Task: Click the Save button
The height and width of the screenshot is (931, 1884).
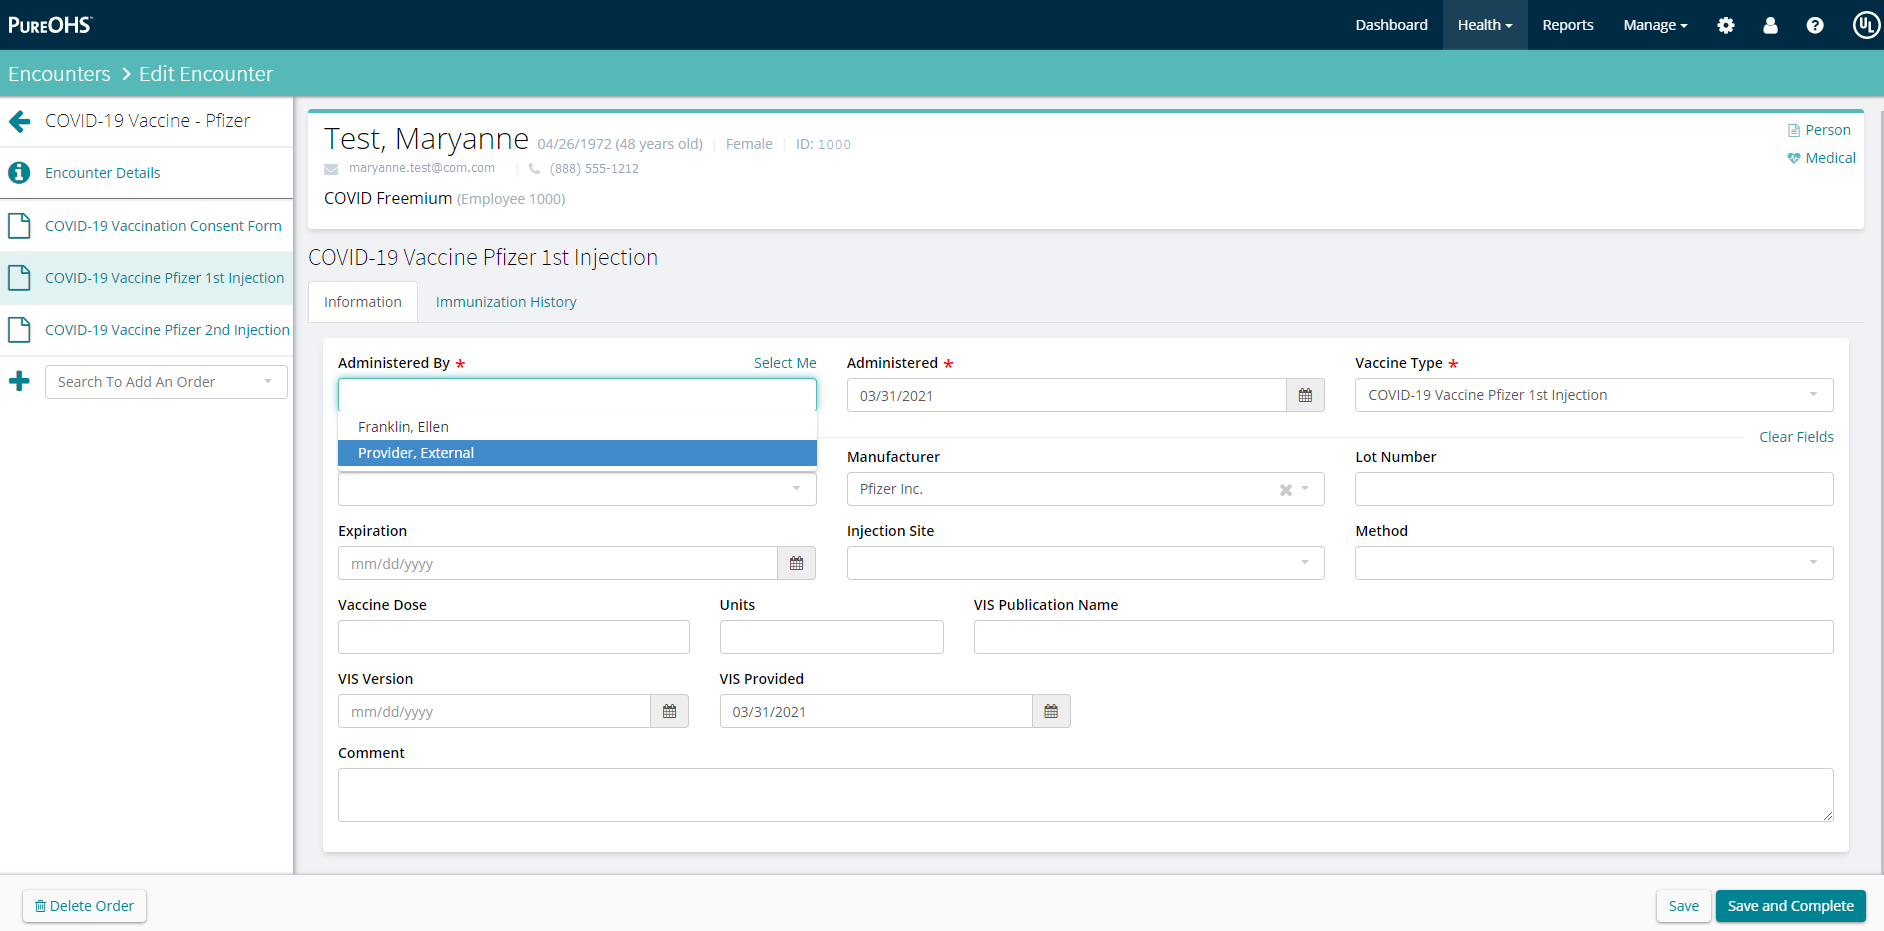Action: coord(1683,906)
